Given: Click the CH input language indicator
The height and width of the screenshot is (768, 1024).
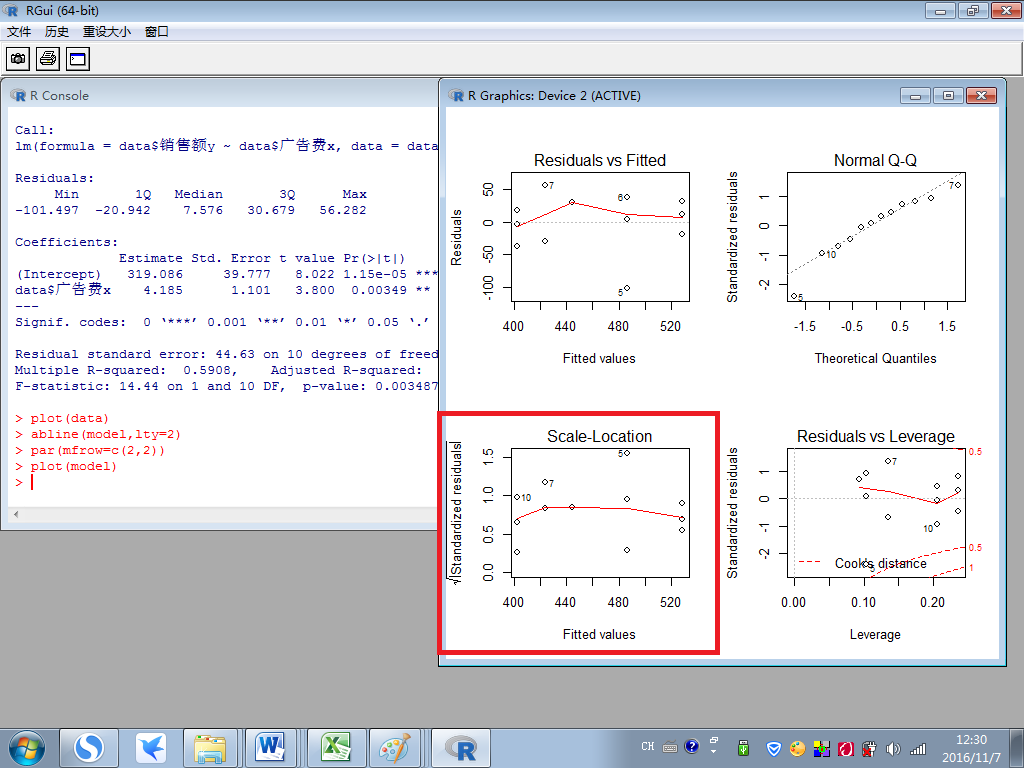Looking at the screenshot, I should [648, 746].
